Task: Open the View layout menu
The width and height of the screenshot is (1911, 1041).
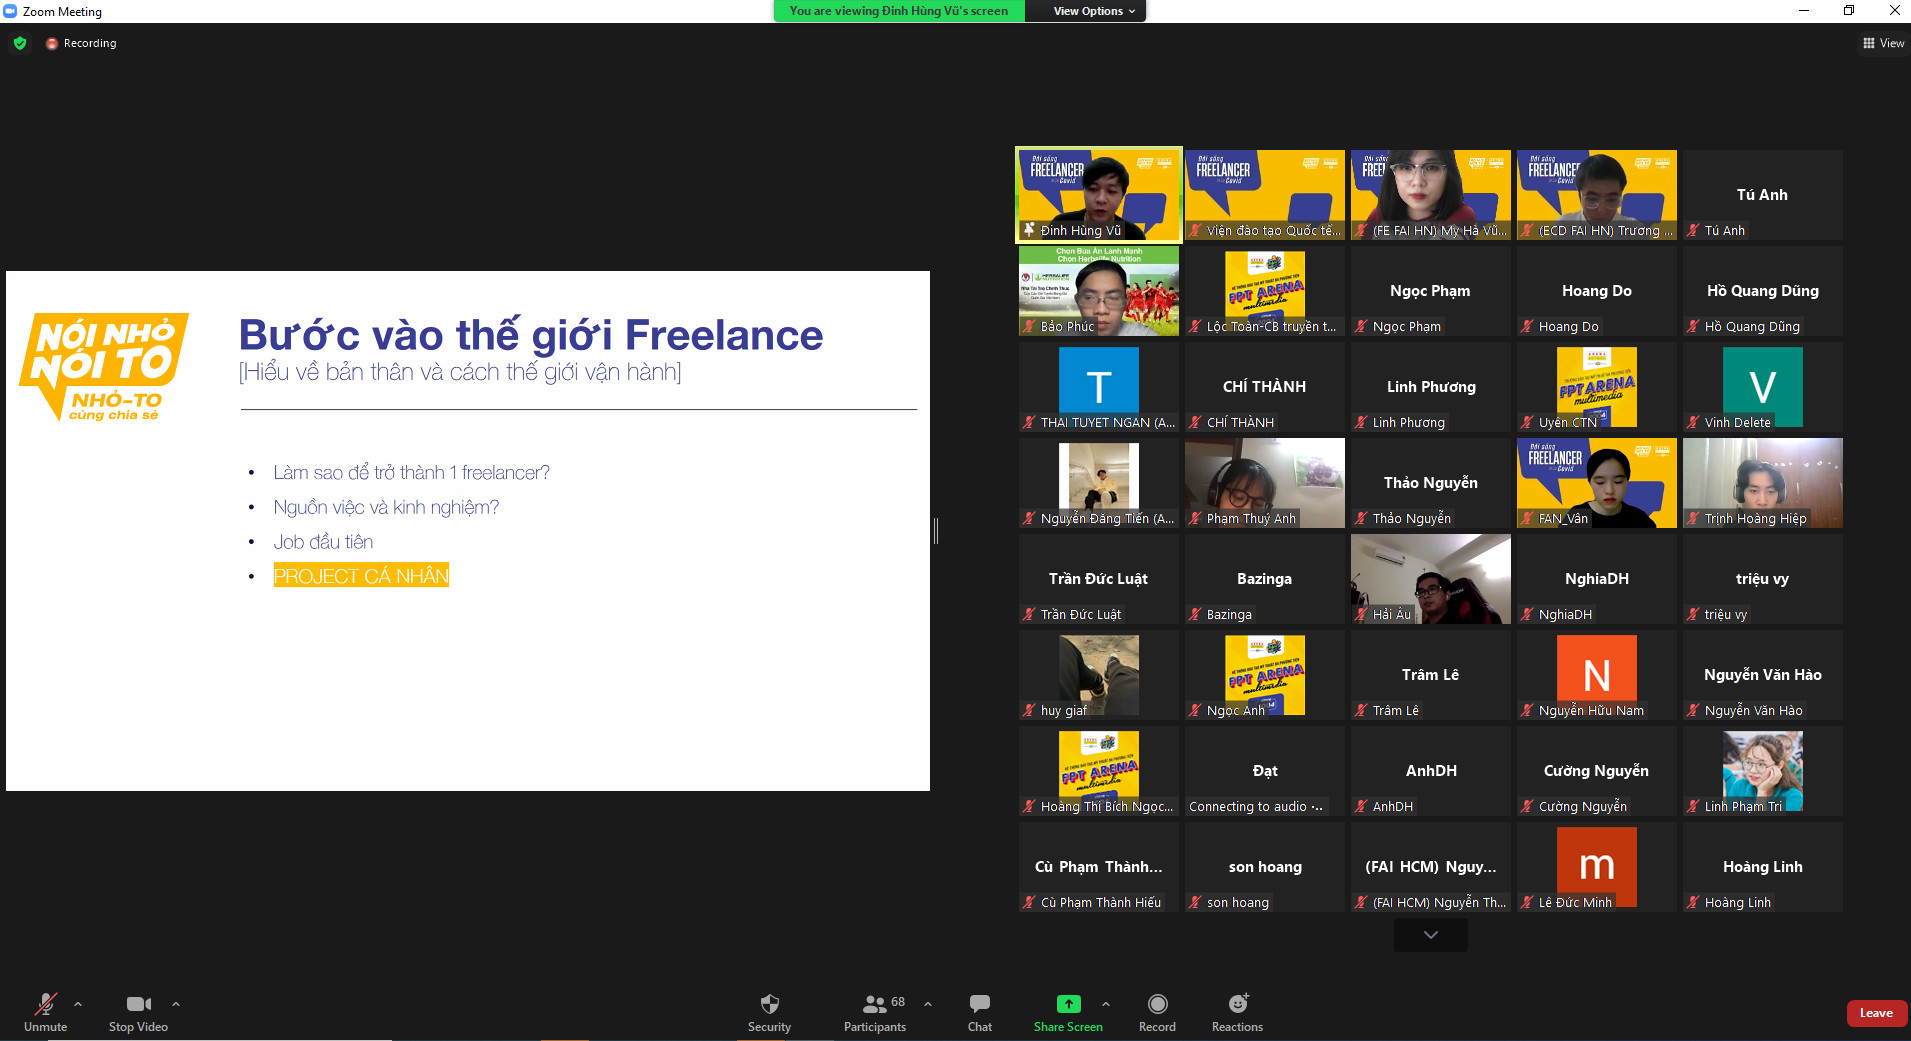Action: click(1883, 43)
